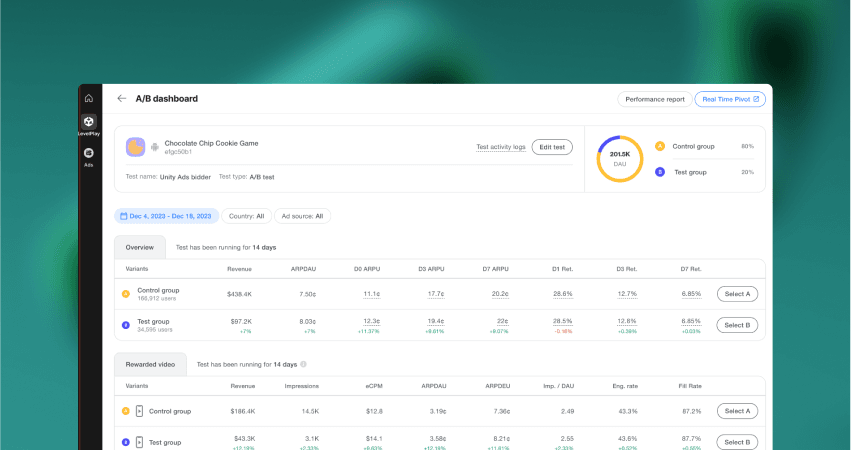Switch to the Overview tab

point(139,247)
